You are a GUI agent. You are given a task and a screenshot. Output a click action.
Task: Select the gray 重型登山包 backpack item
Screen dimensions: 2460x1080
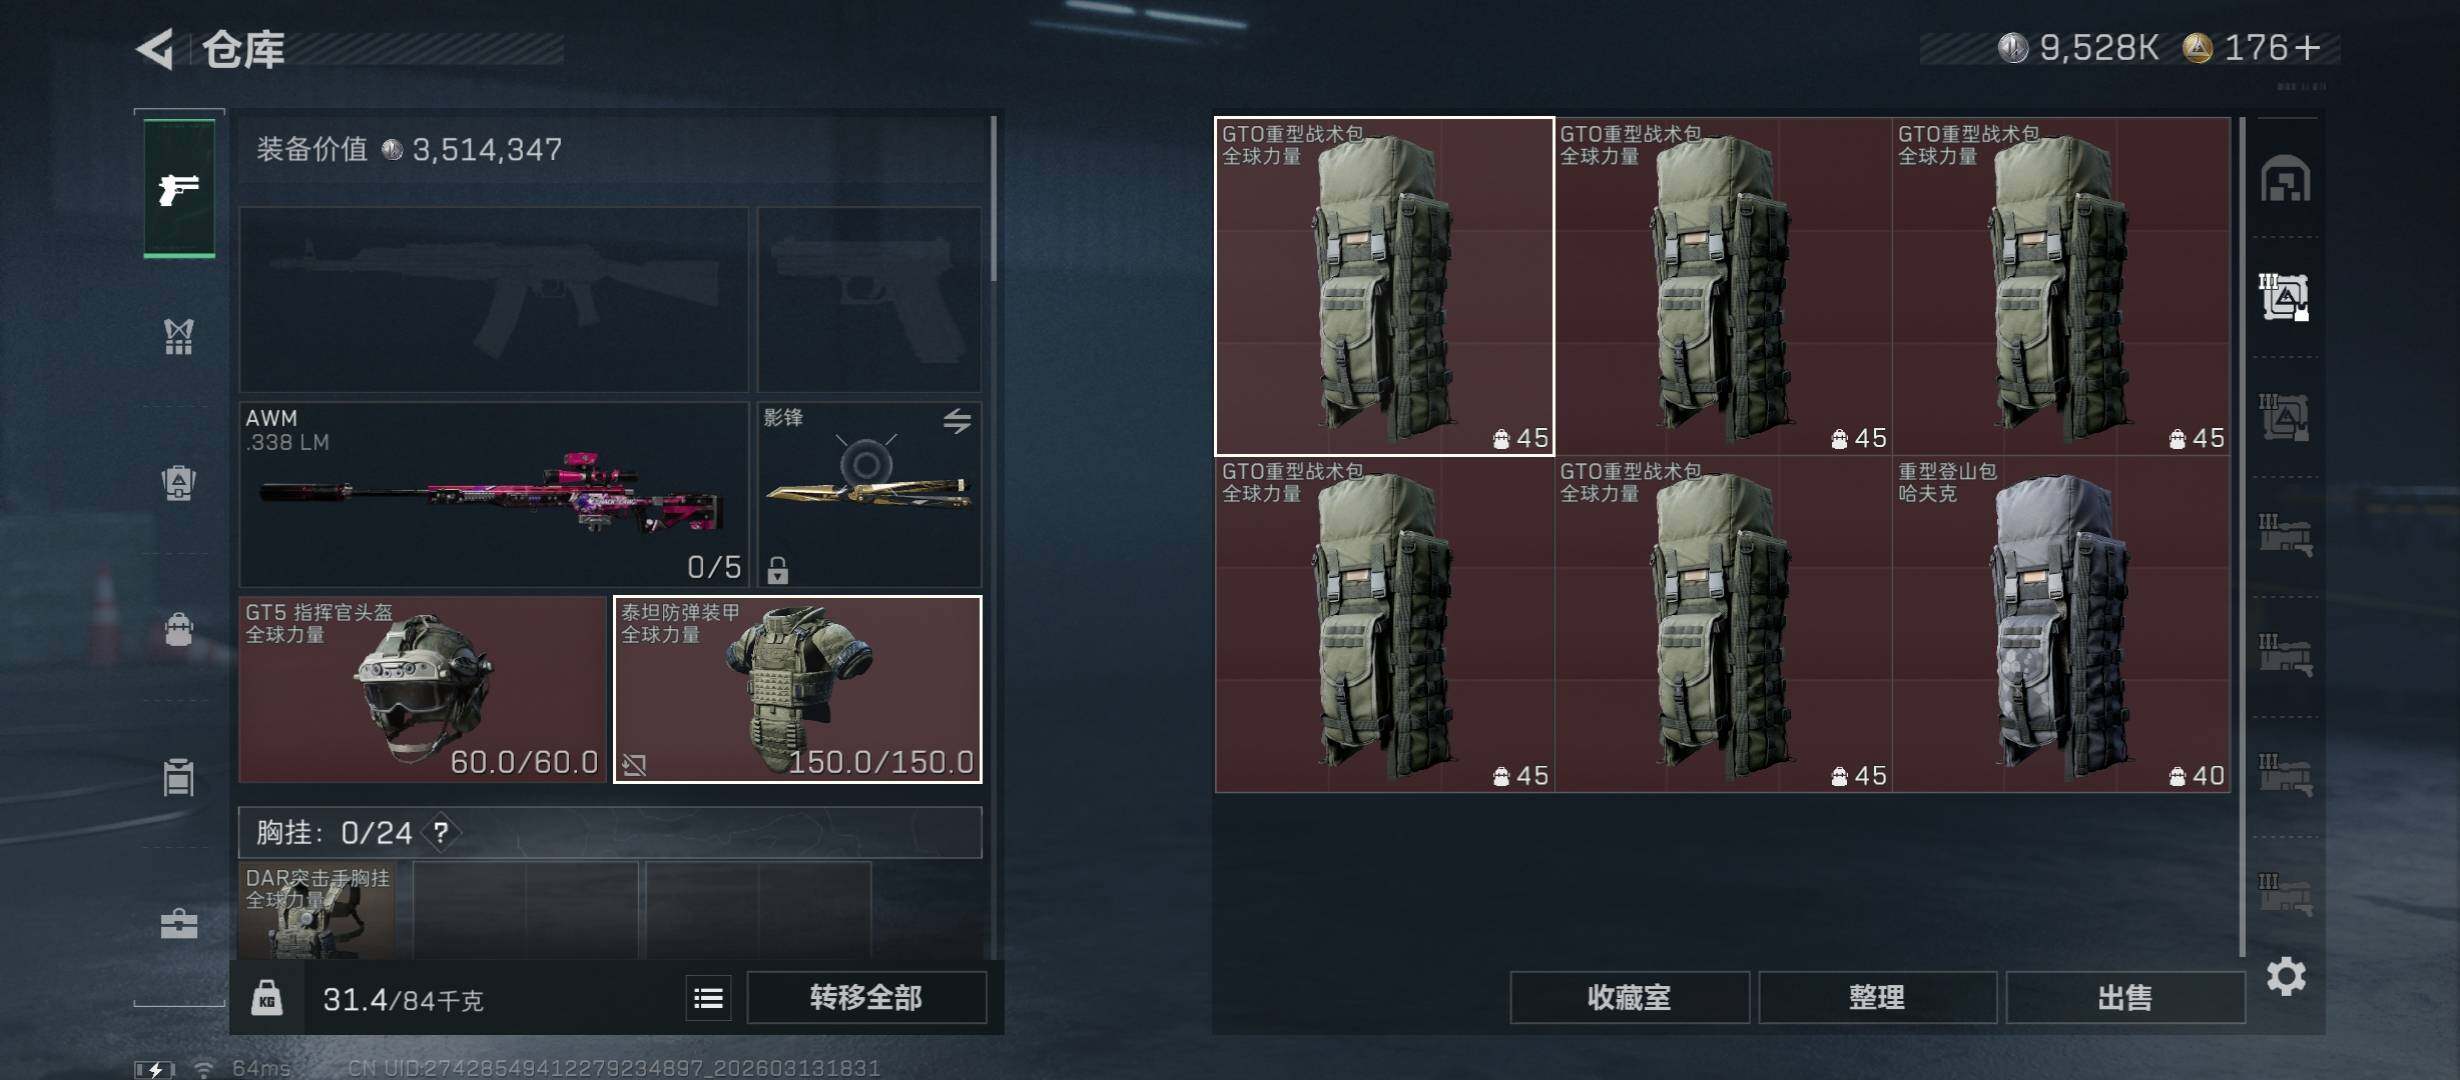tap(2061, 624)
